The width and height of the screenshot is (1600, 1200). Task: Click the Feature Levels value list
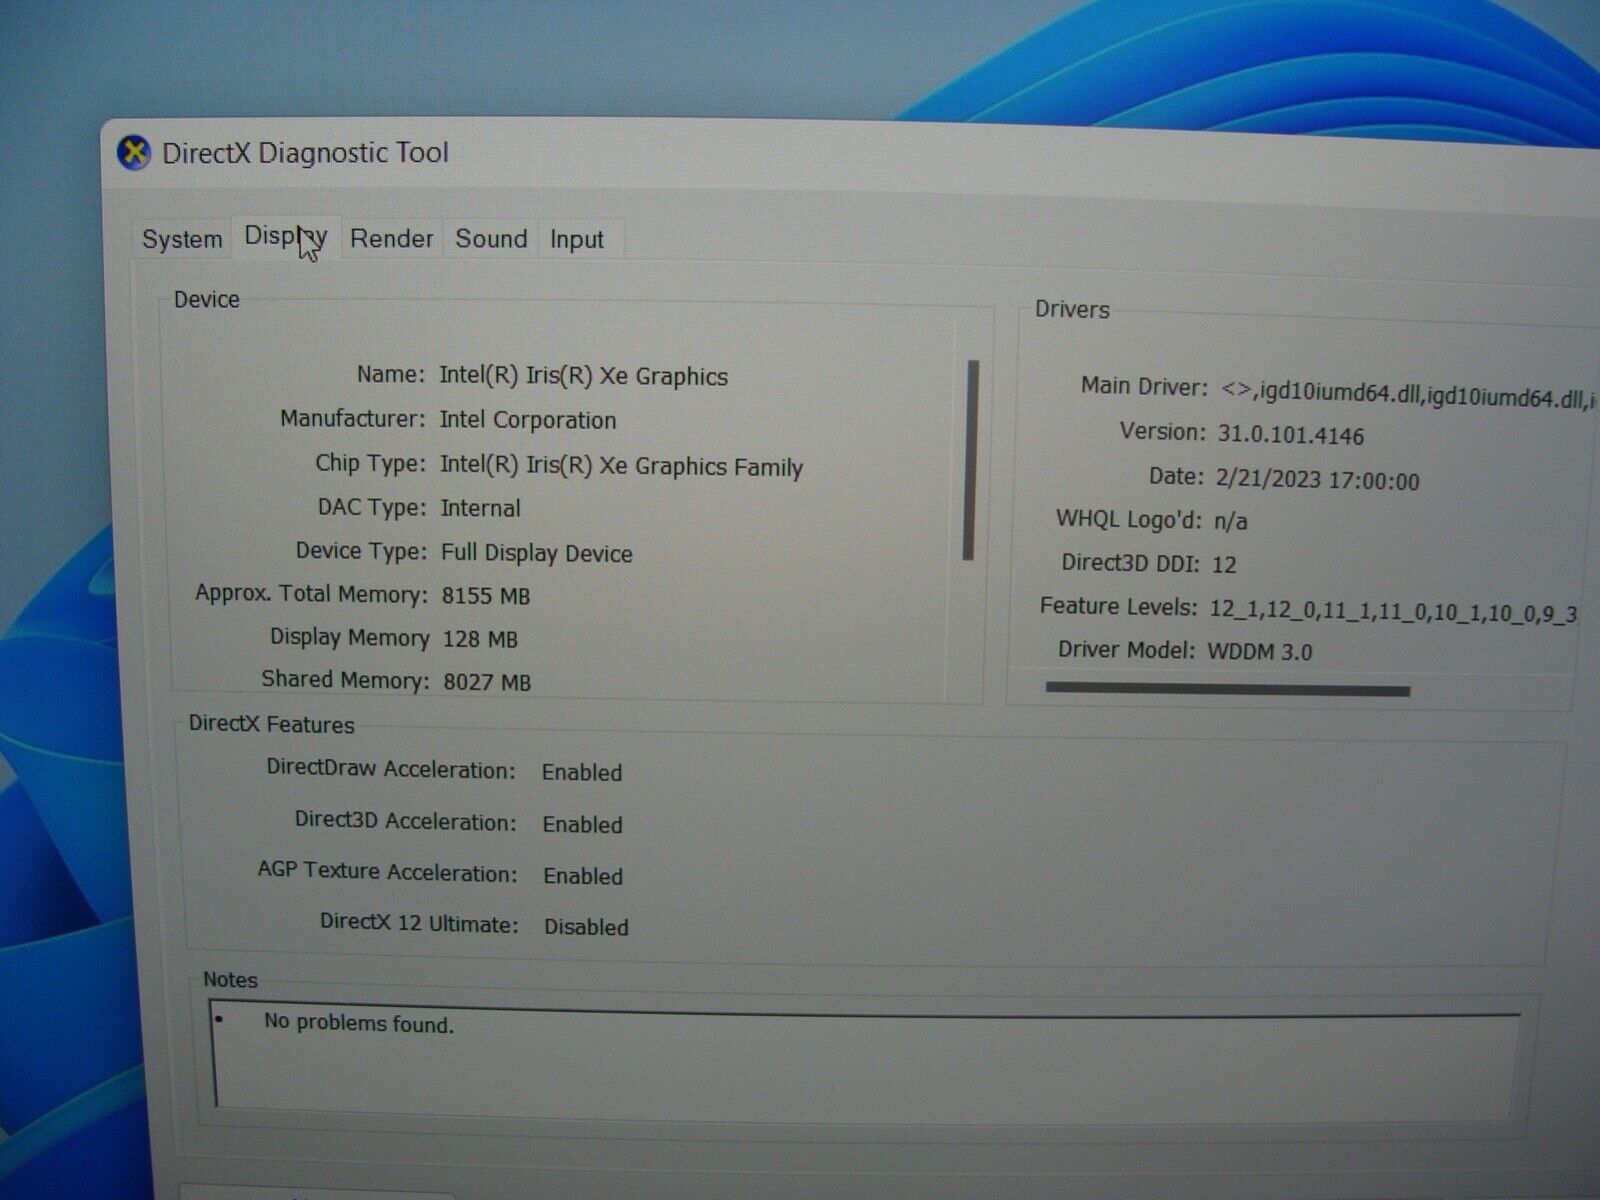1393,611
